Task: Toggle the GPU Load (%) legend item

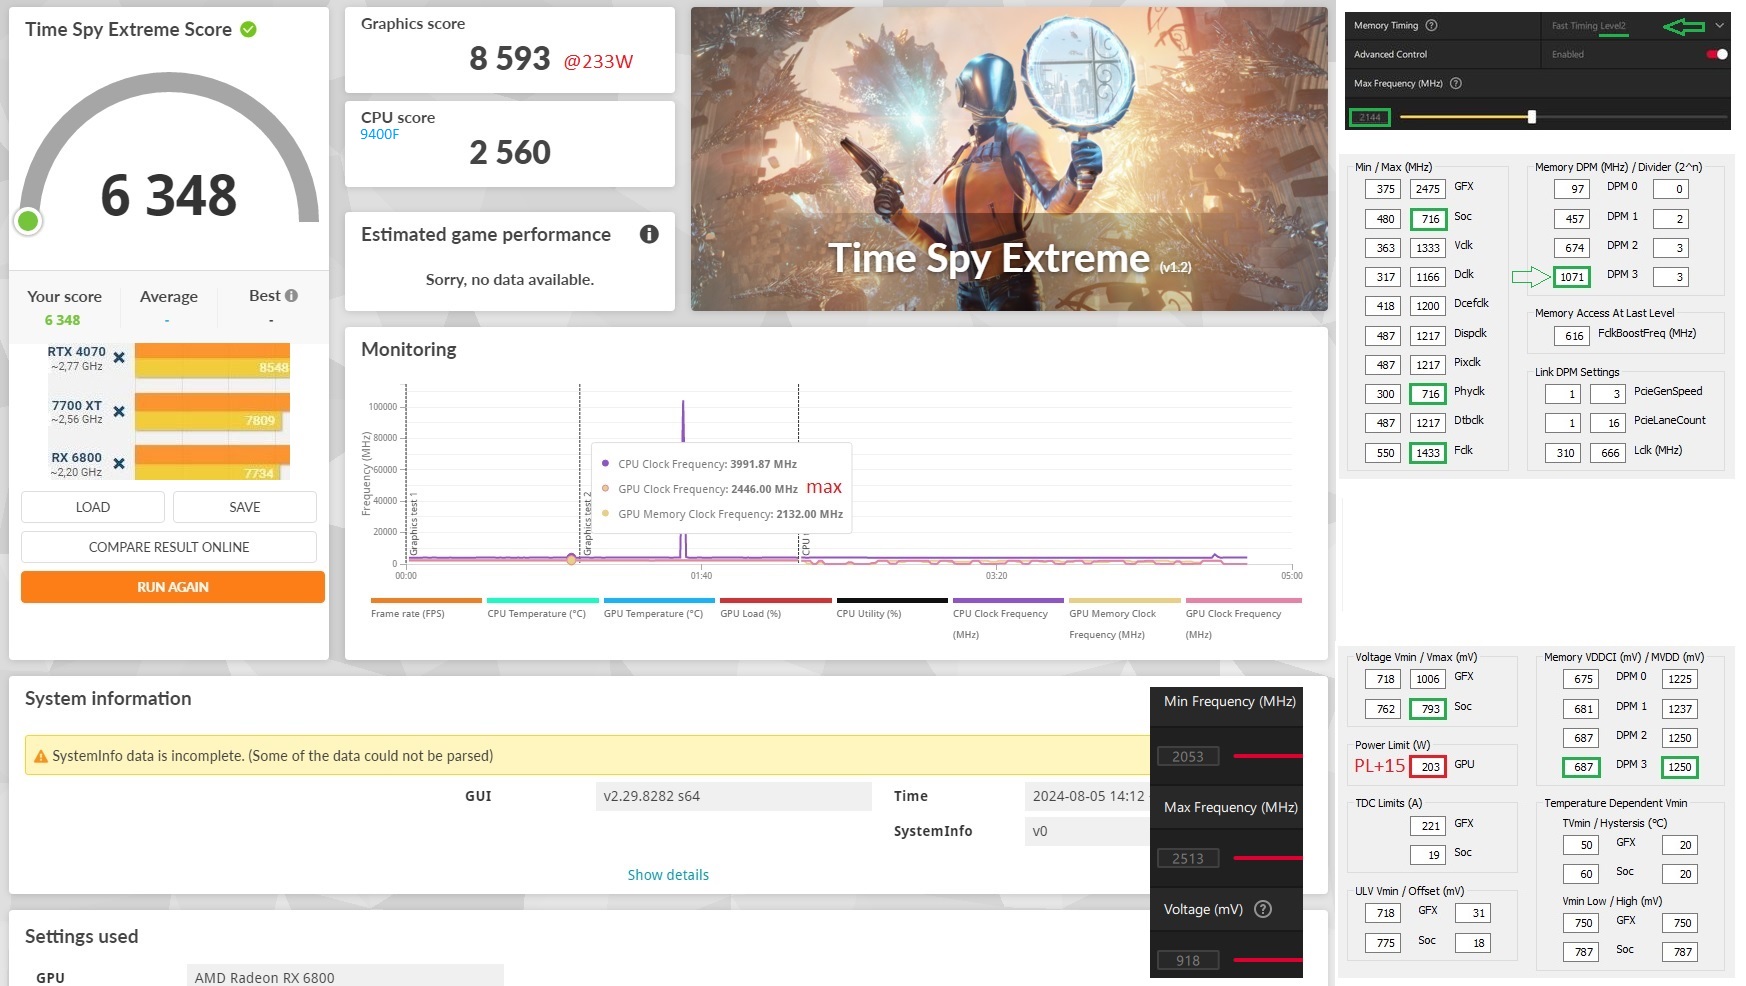Action: [x=776, y=608]
